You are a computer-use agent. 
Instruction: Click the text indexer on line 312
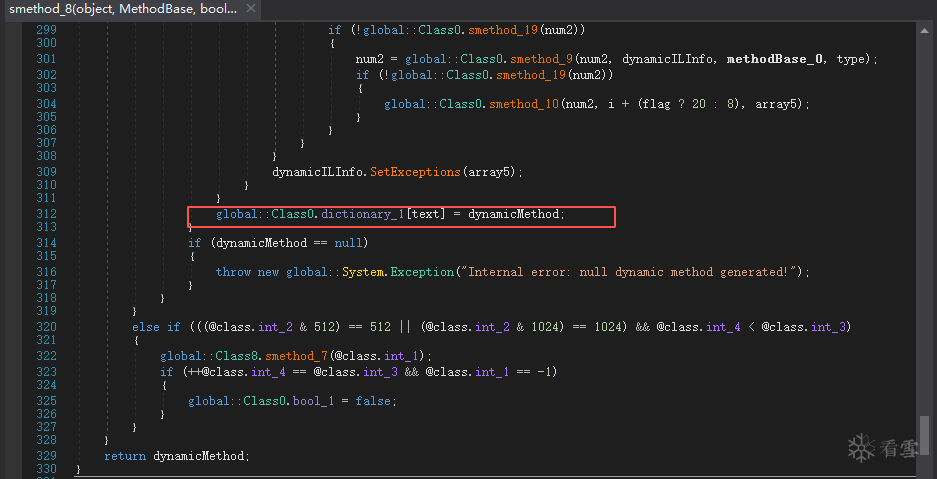click(x=425, y=214)
